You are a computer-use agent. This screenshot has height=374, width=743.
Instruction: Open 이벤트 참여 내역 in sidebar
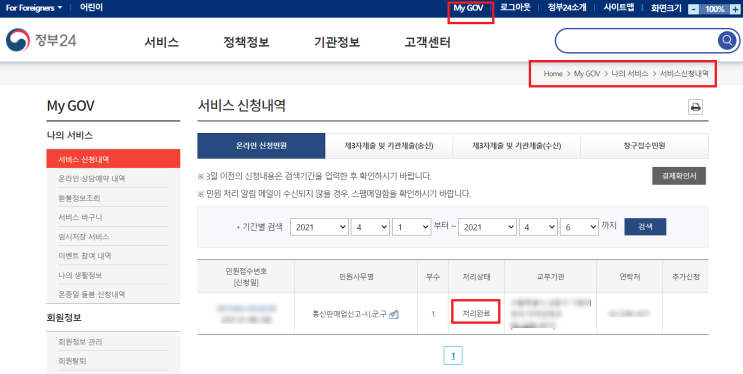click(84, 256)
